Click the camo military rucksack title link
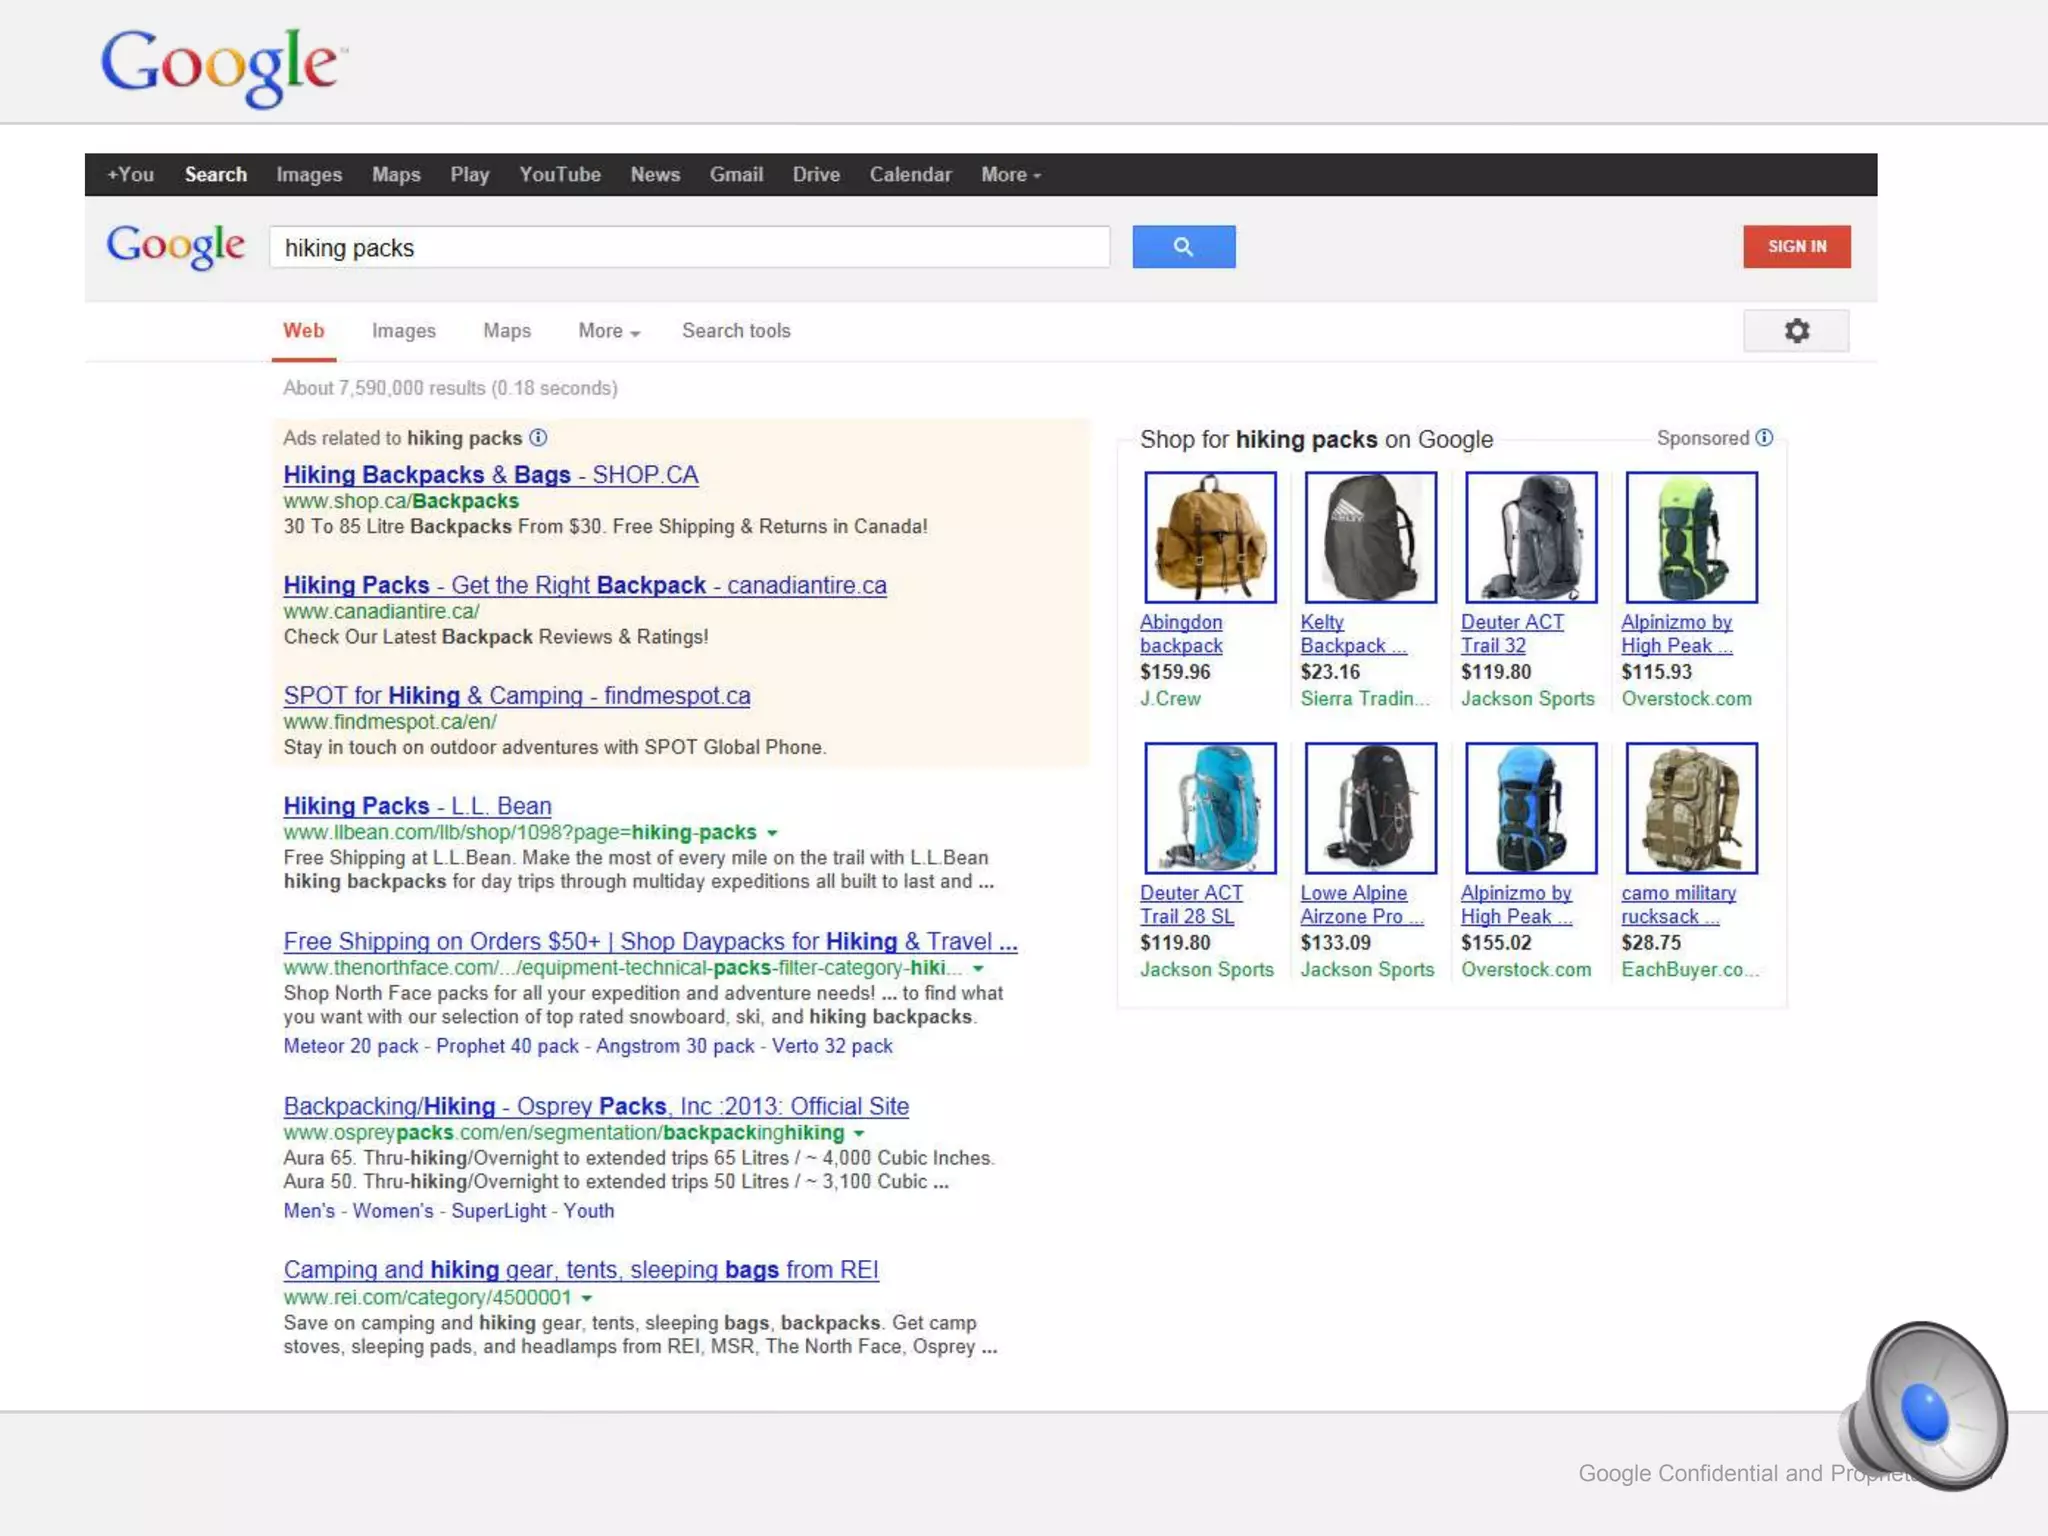 click(1678, 905)
